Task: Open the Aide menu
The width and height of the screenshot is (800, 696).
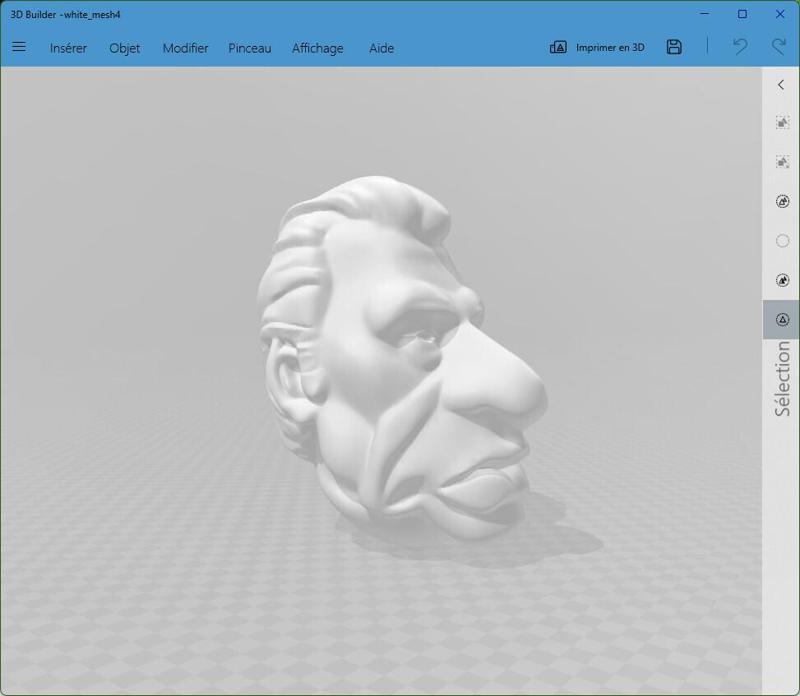Action: (381, 48)
